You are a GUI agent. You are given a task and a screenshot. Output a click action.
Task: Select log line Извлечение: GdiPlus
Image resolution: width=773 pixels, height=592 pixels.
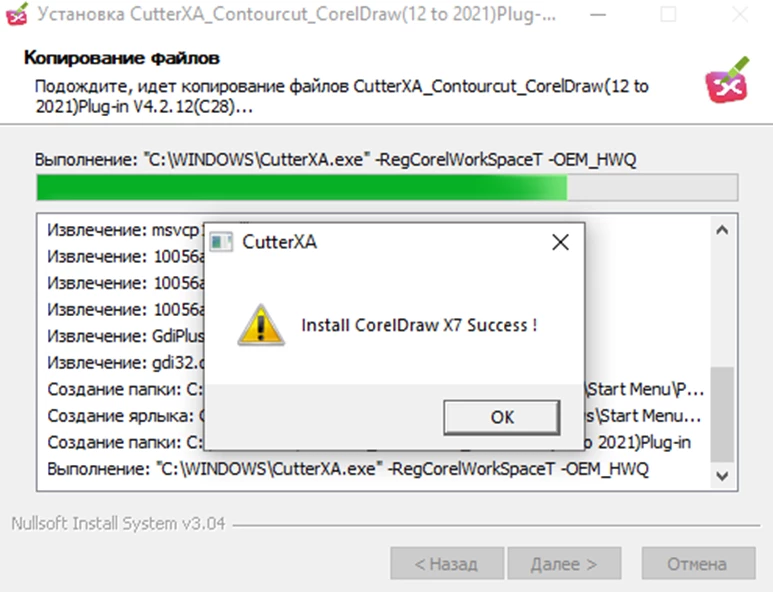126,336
